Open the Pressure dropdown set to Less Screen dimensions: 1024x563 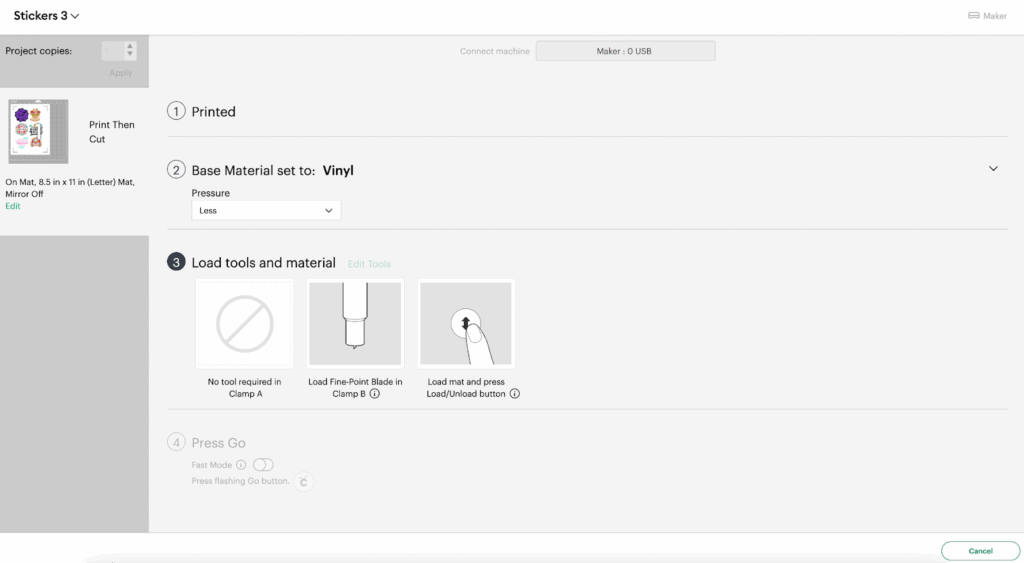tap(266, 211)
